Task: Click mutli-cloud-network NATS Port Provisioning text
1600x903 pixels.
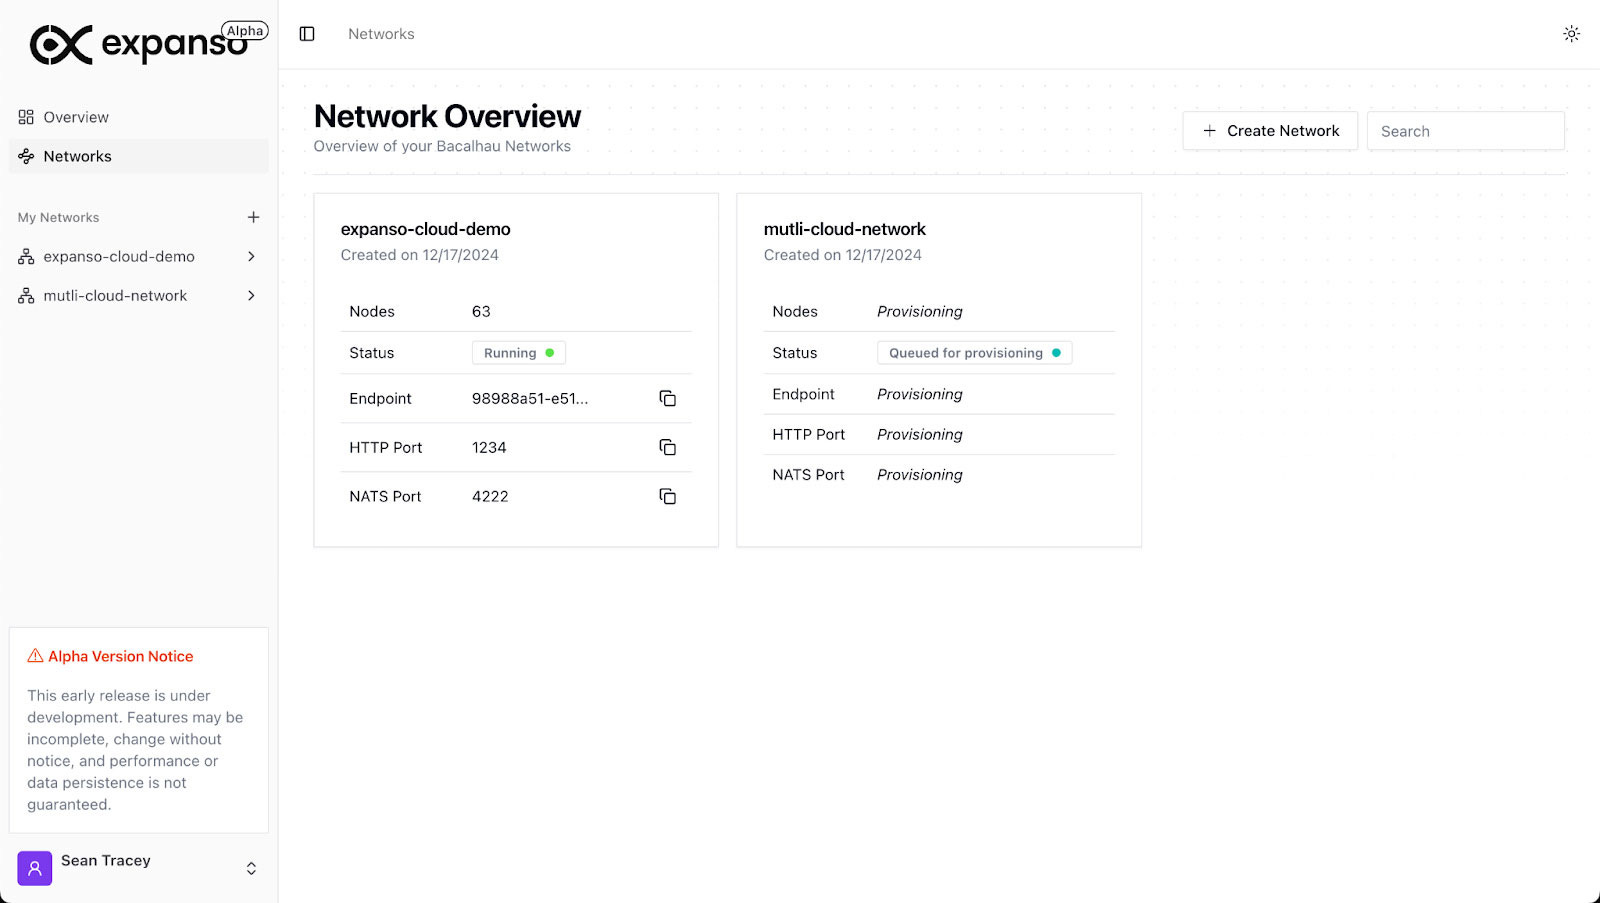Action: [x=920, y=475]
